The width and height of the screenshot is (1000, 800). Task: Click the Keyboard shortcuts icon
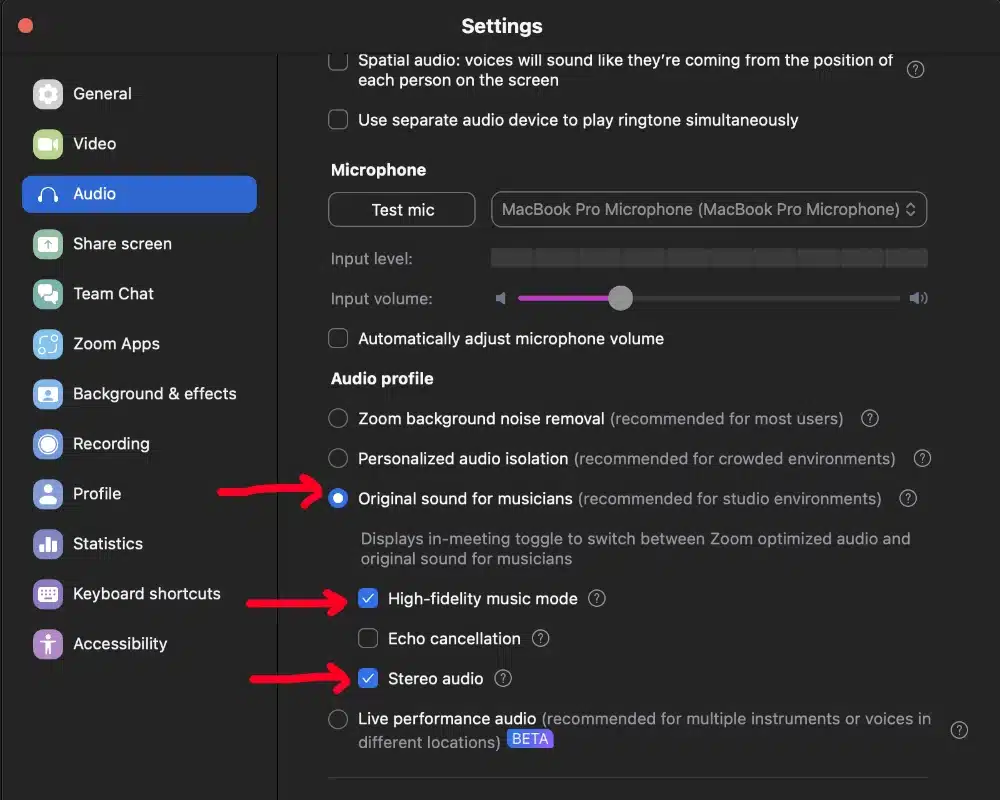[47, 594]
